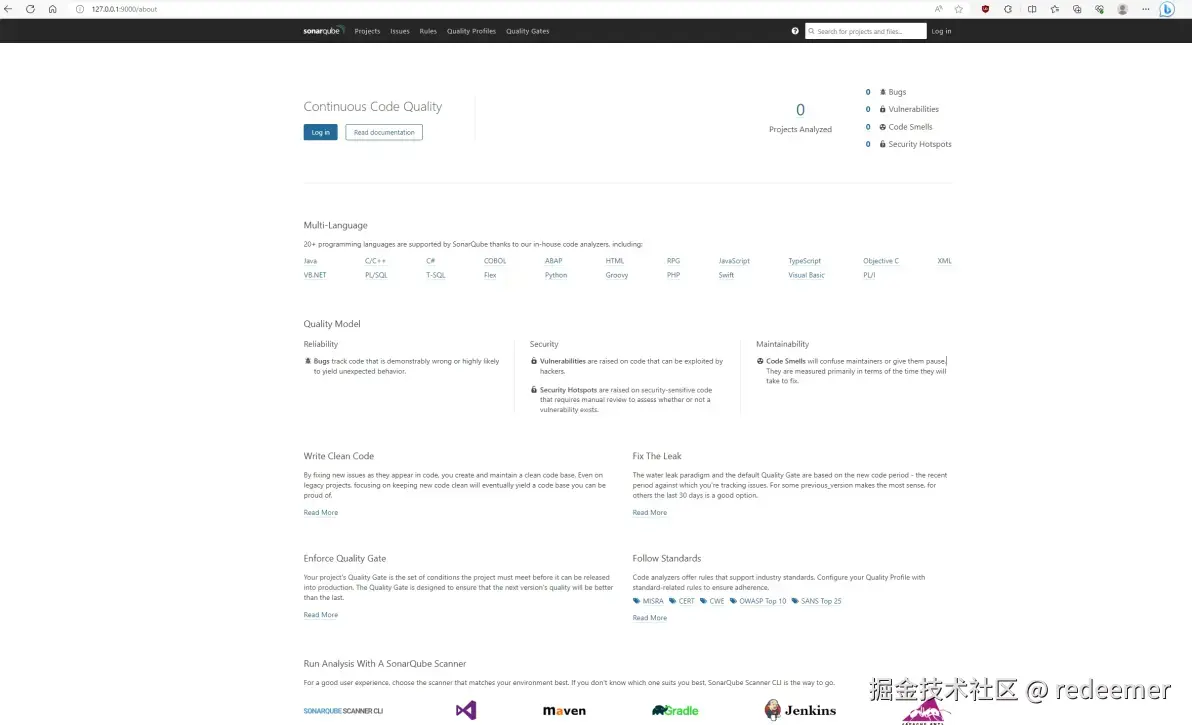Click the TypeScript language link
The height and width of the screenshot is (725, 1192).
[x=804, y=261]
